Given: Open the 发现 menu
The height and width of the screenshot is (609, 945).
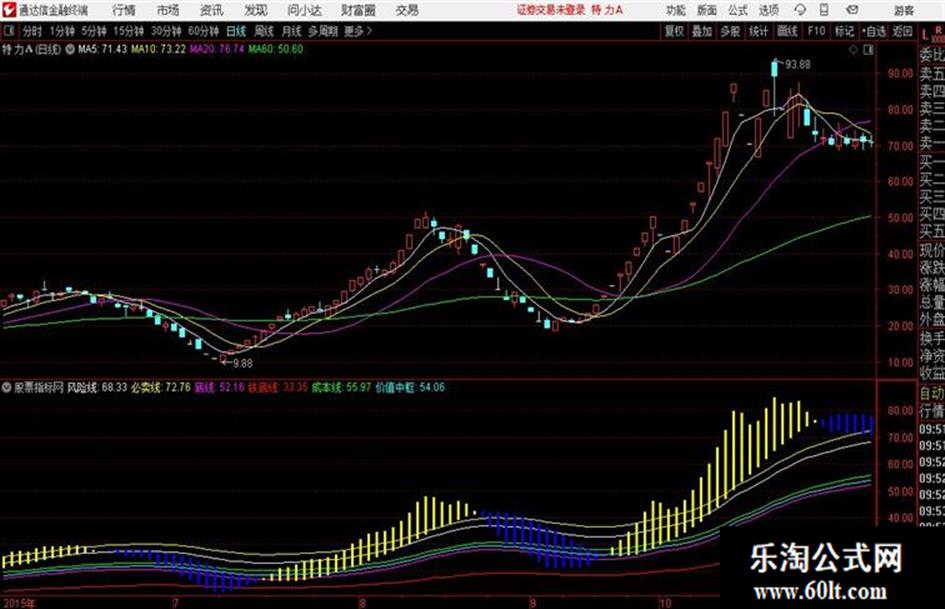Looking at the screenshot, I should pos(255,10).
